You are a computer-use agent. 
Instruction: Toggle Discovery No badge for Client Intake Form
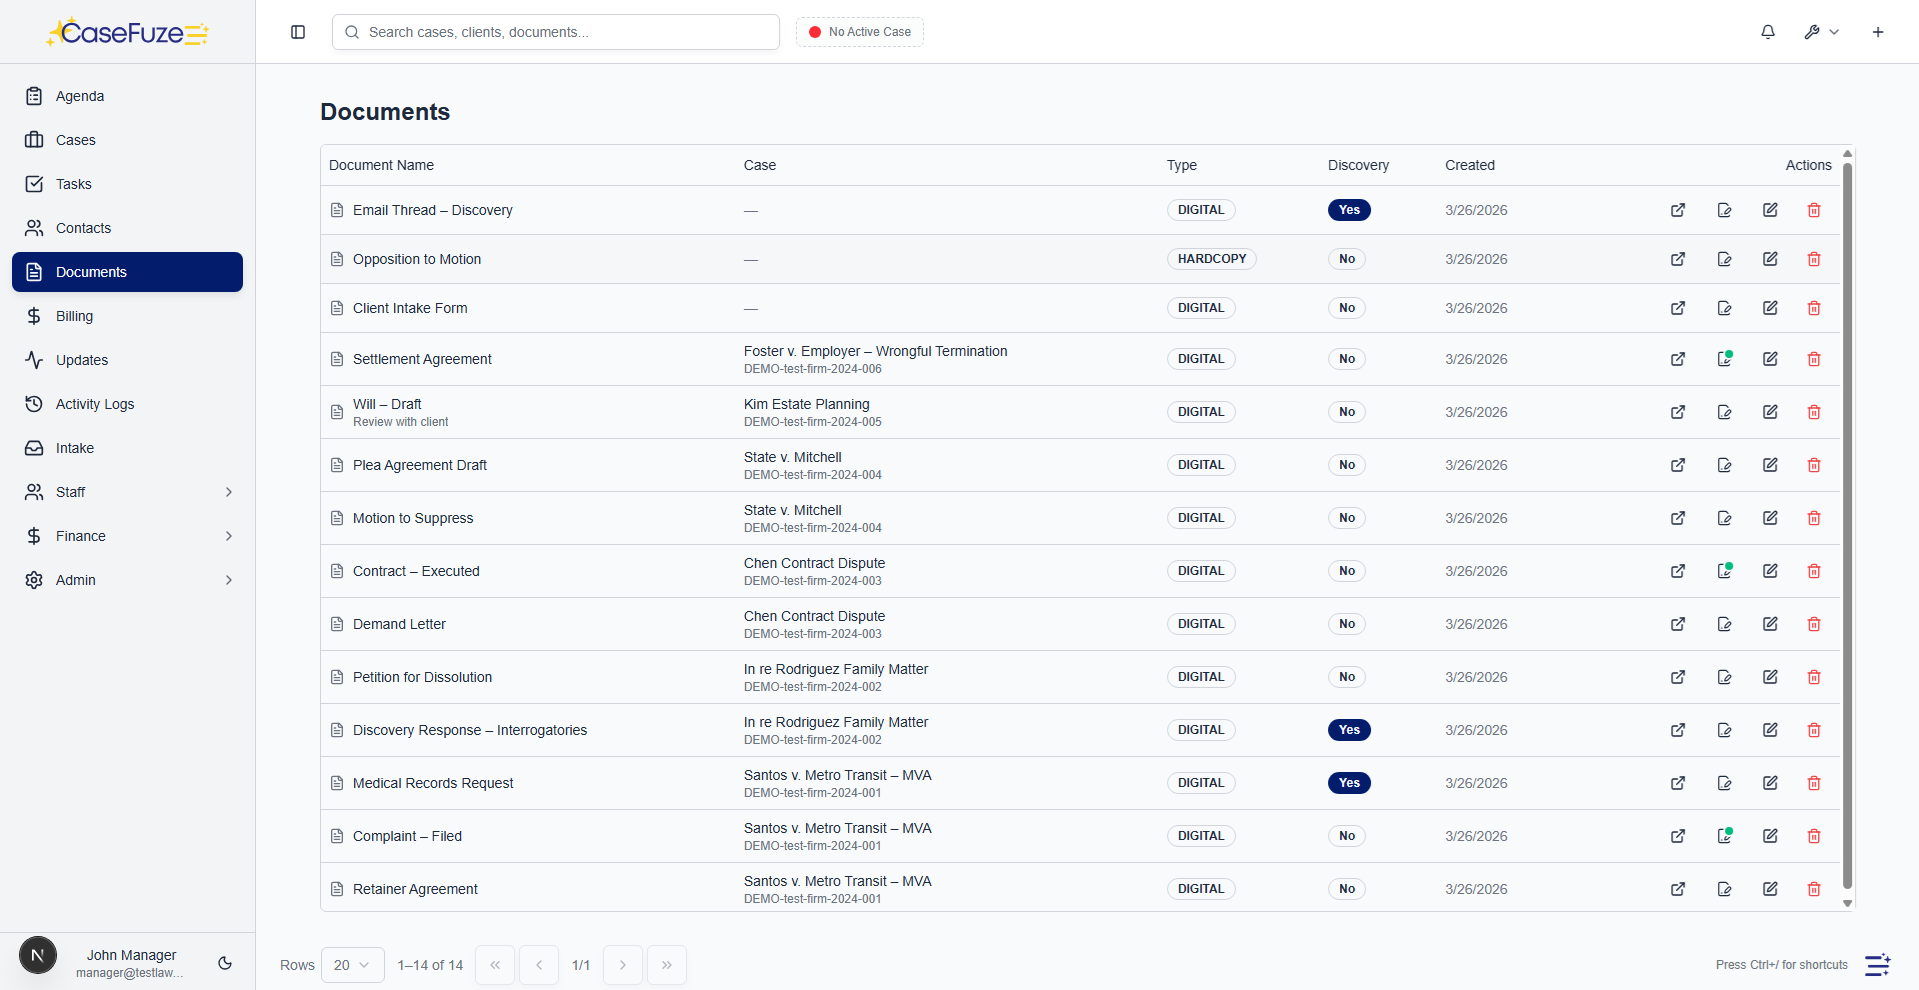tap(1346, 308)
